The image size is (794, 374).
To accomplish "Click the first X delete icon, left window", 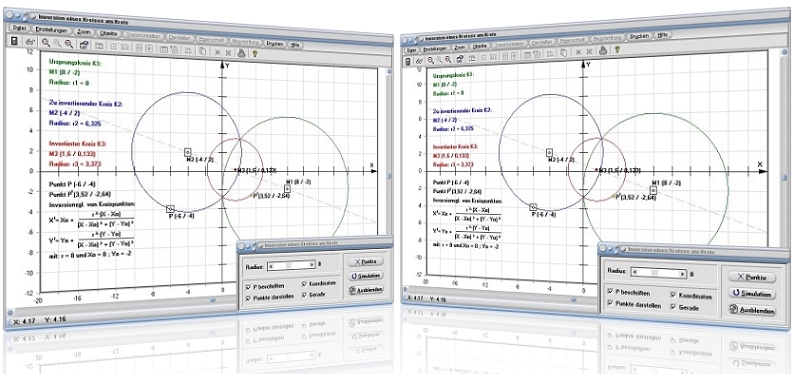I will click(x=217, y=52).
